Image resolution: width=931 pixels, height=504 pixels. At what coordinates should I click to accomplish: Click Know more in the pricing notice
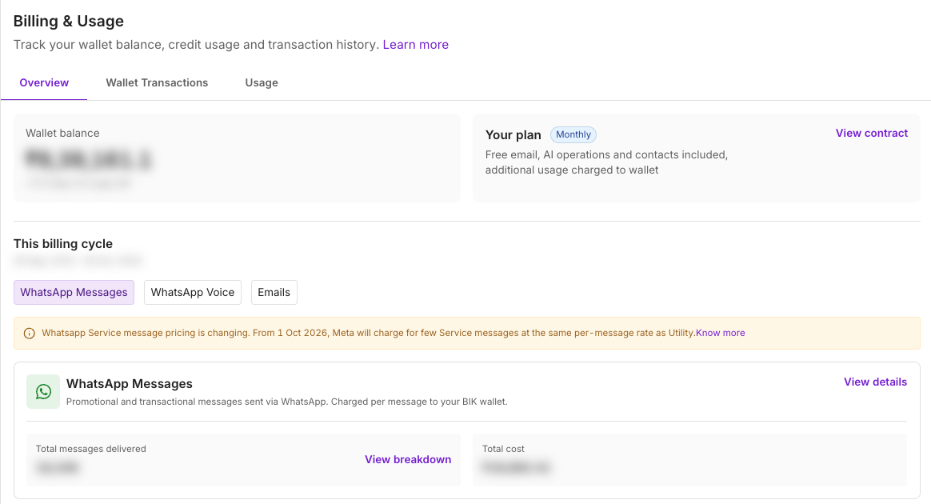pos(720,333)
